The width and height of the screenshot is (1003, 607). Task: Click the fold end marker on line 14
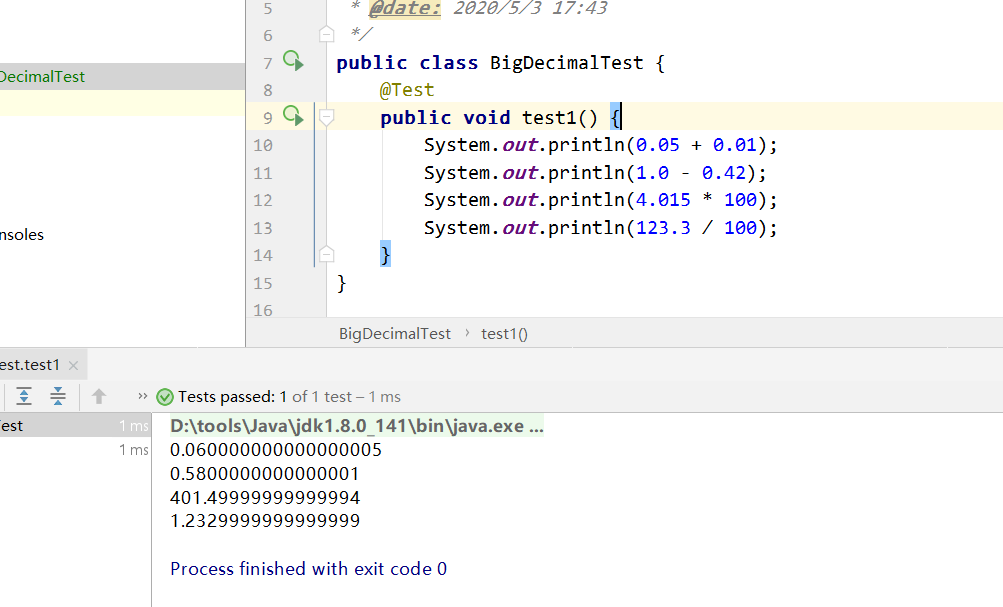(326, 255)
